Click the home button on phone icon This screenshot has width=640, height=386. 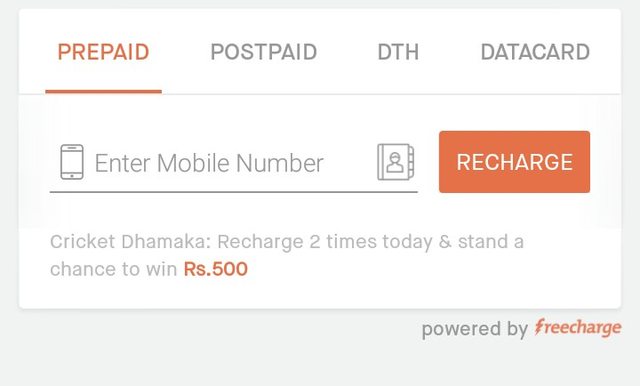click(x=72, y=176)
